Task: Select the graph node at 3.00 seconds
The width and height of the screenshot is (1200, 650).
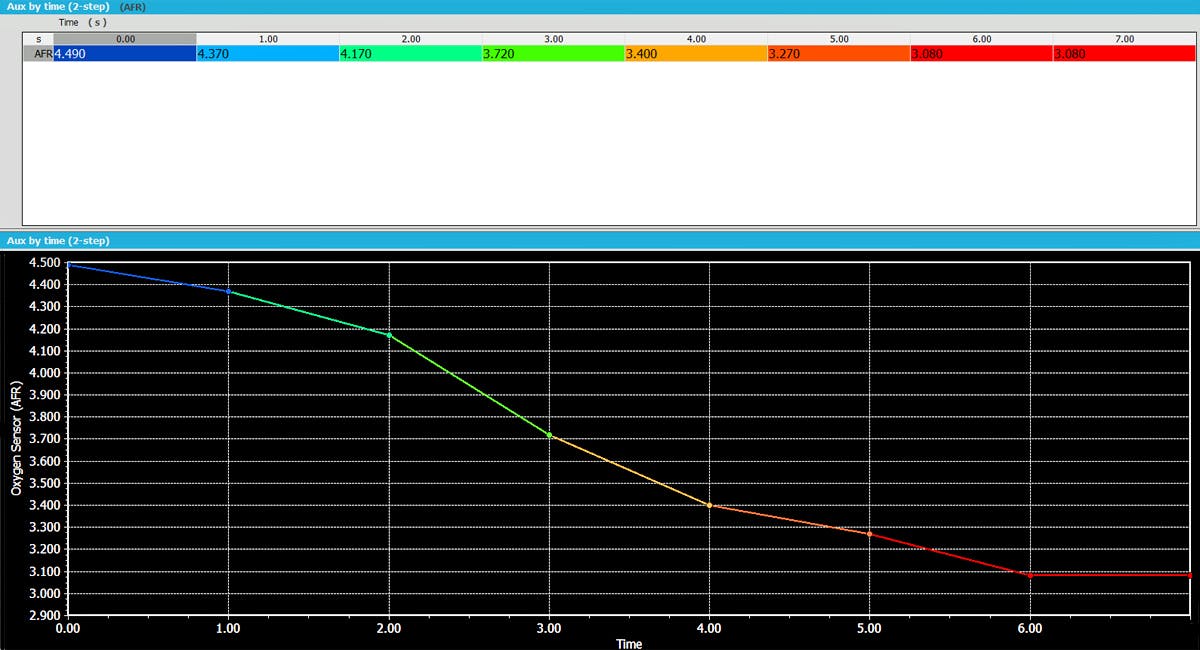Action: [x=549, y=435]
